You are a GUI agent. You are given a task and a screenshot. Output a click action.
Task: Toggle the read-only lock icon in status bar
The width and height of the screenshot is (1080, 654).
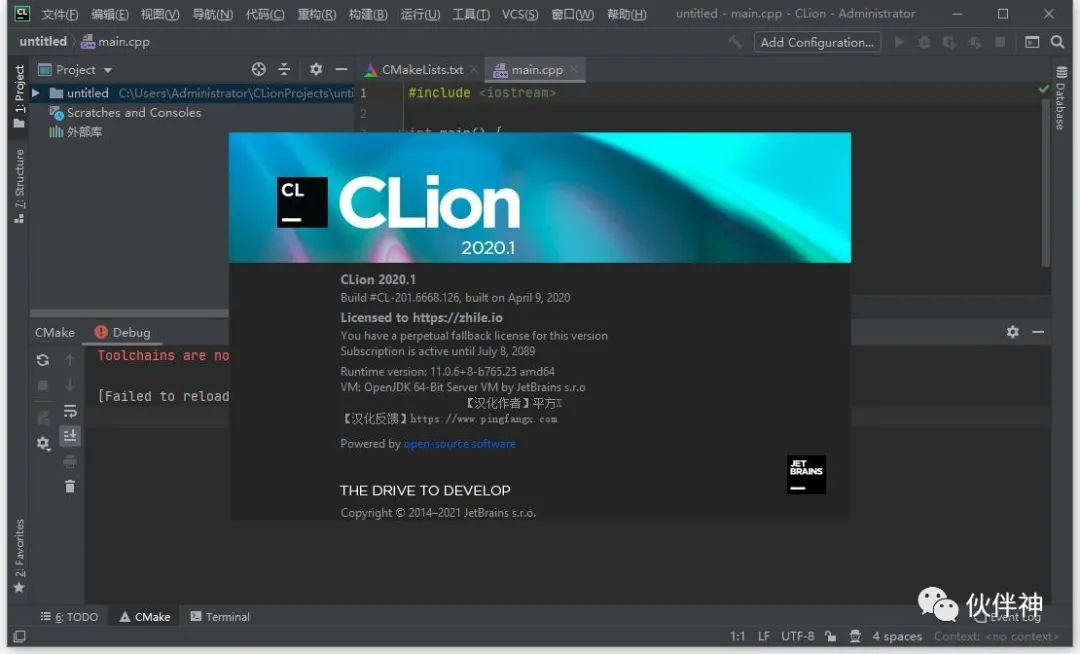pos(830,636)
